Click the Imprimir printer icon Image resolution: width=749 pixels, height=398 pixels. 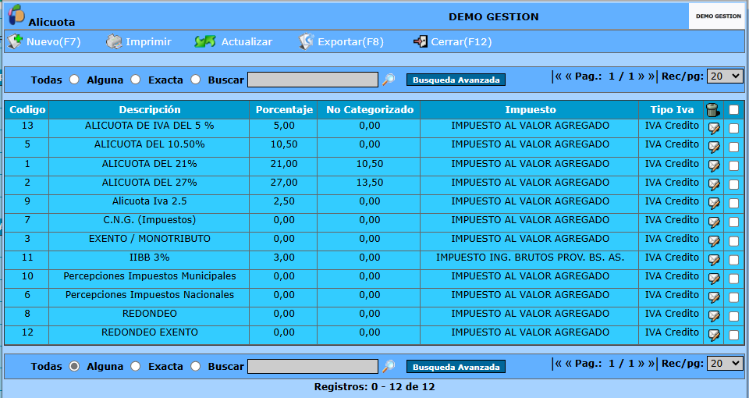[114, 42]
